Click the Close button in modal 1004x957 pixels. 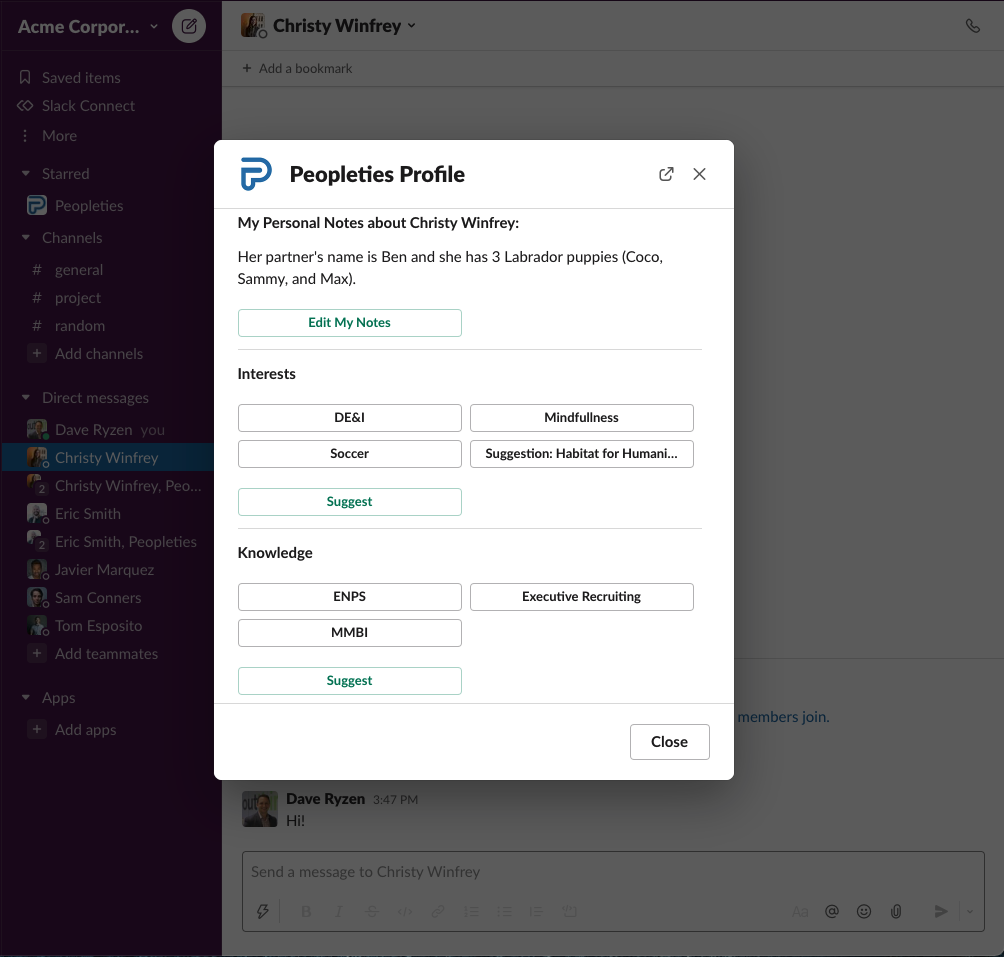tap(670, 742)
